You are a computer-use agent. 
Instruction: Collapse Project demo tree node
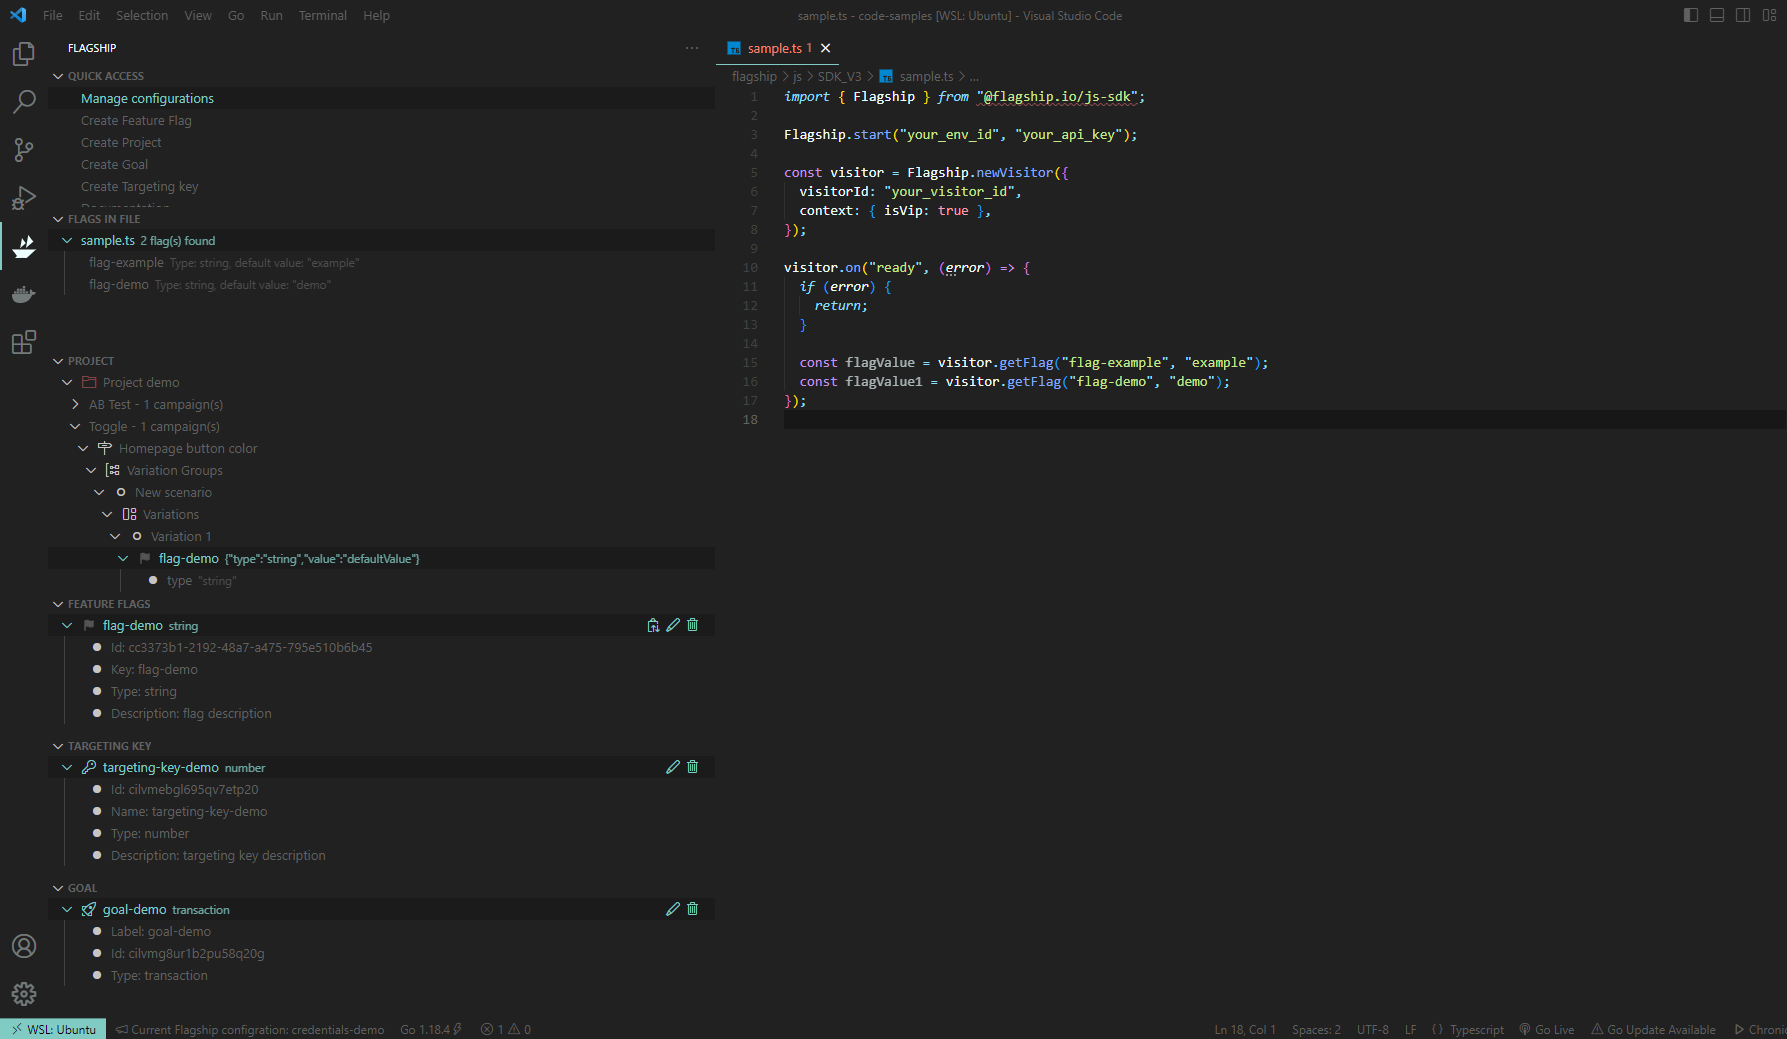(x=67, y=382)
